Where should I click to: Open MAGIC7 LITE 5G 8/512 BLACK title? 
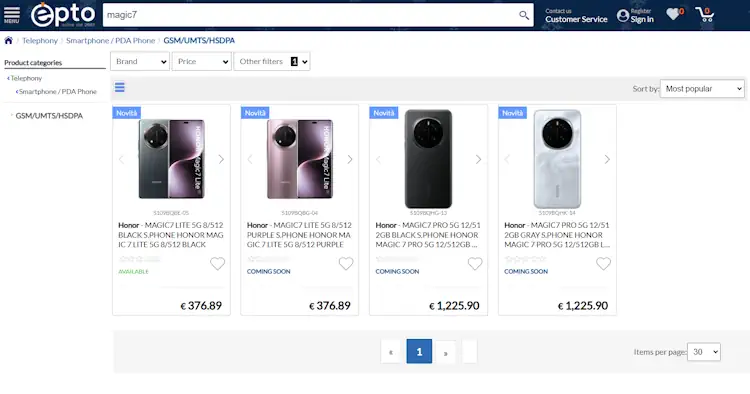pos(171,235)
